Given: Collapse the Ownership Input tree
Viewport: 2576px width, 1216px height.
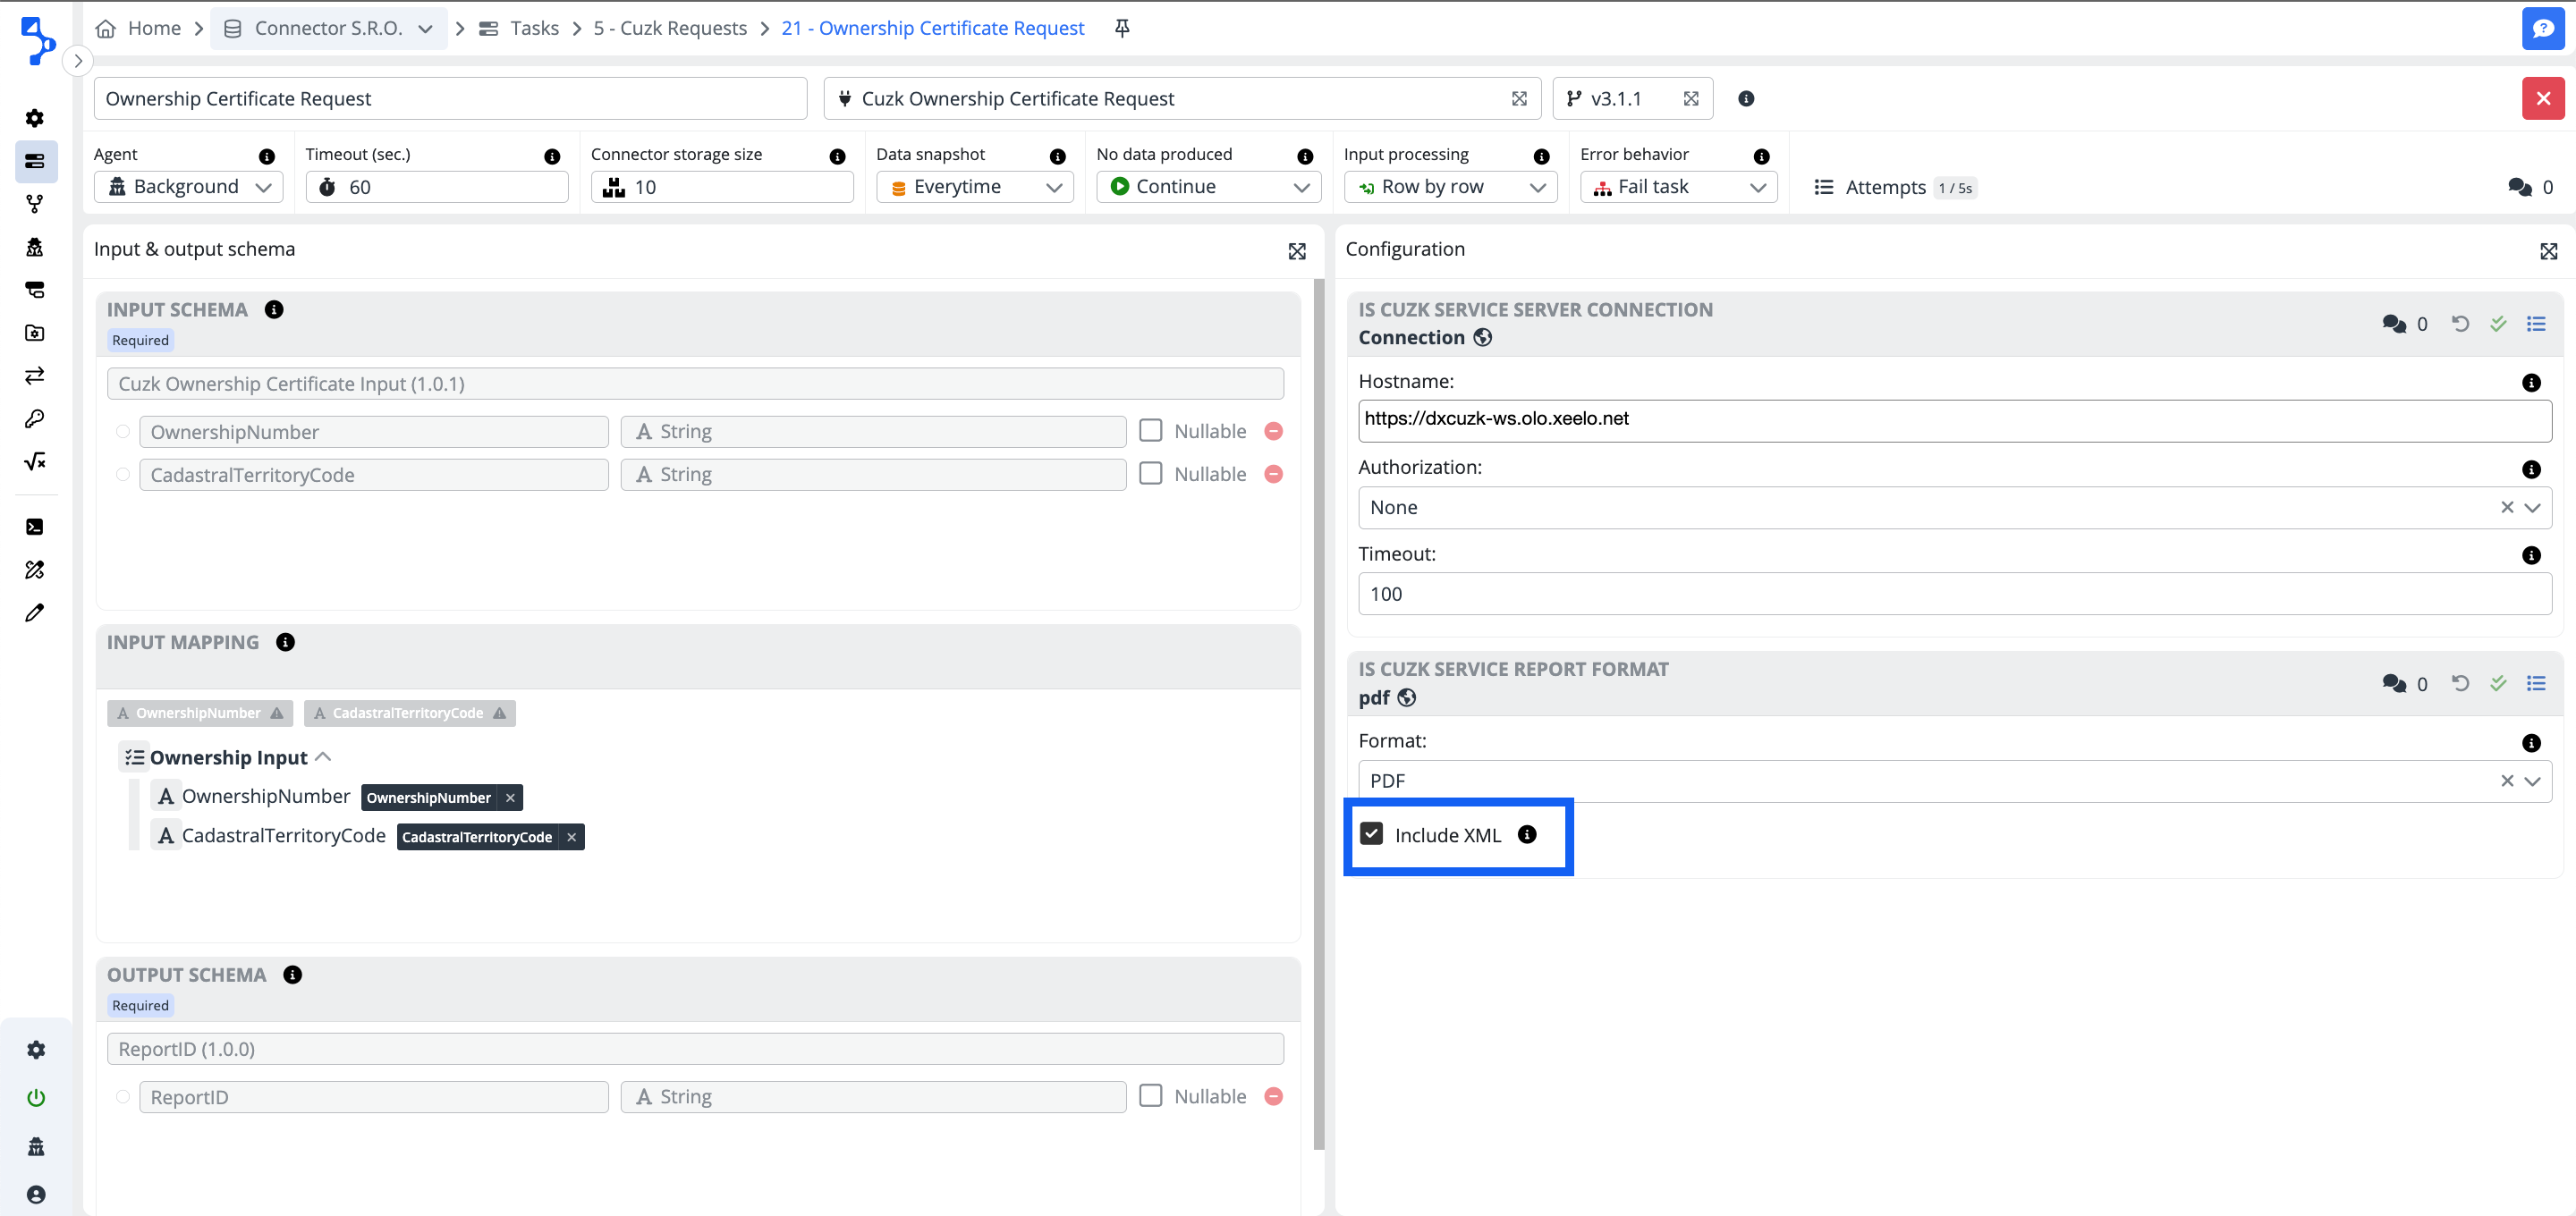Looking at the screenshot, I should click(x=323, y=757).
